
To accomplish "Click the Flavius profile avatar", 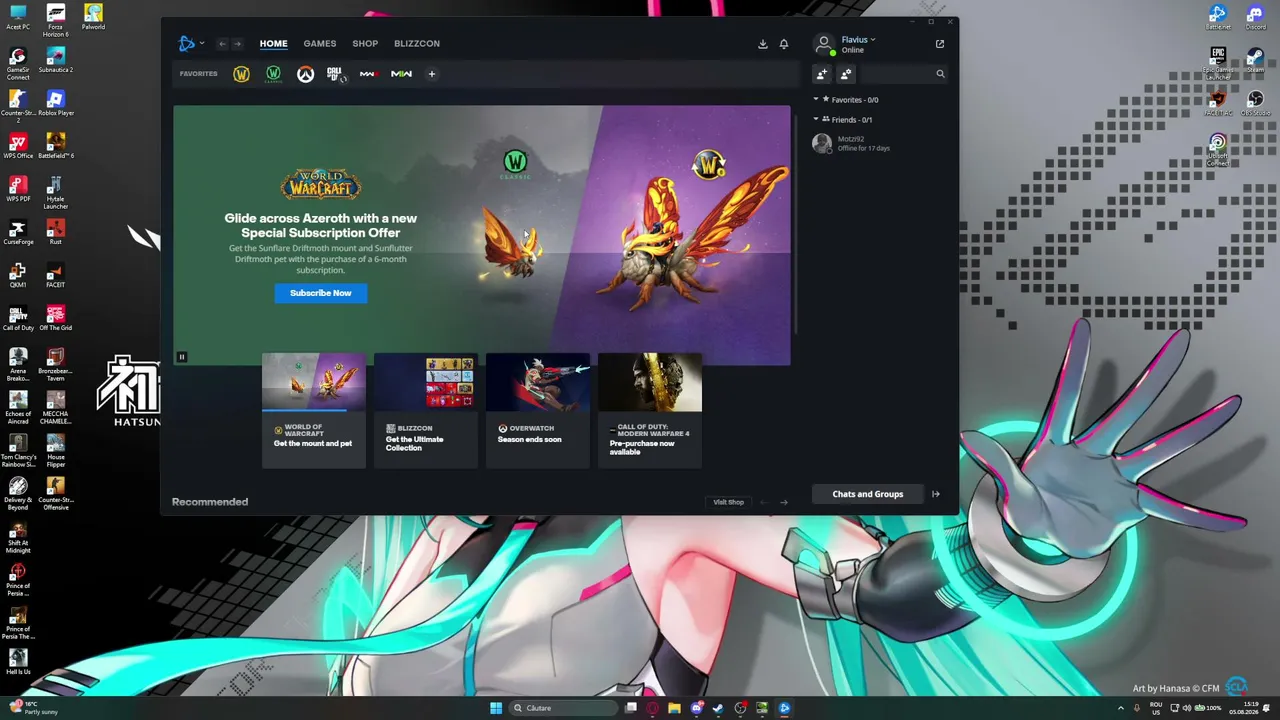I will point(824,44).
